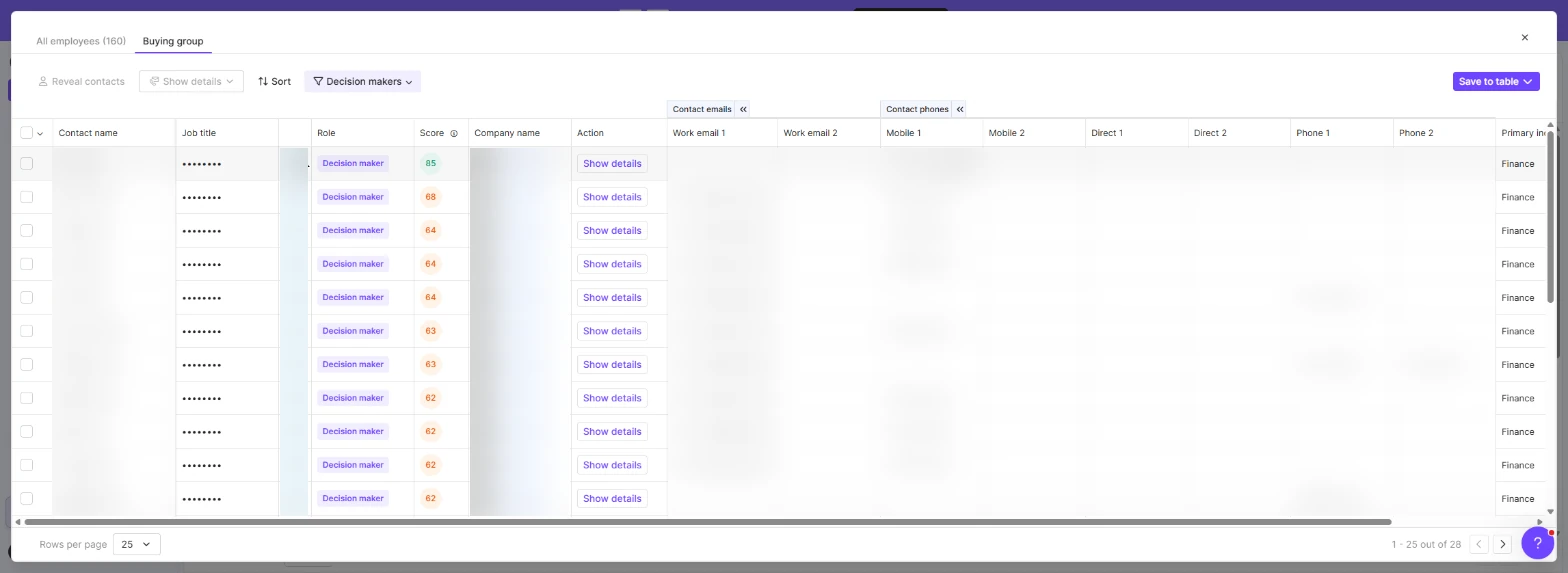This screenshot has height=573, width=1568.
Task: Check the first row scored 64
Action: (x=26, y=230)
